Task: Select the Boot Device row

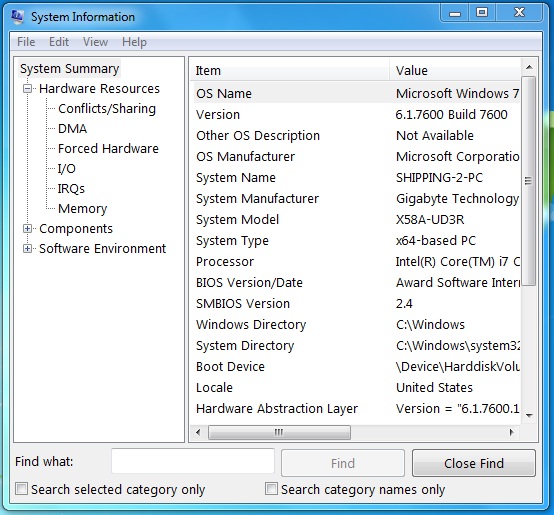Action: (x=357, y=367)
